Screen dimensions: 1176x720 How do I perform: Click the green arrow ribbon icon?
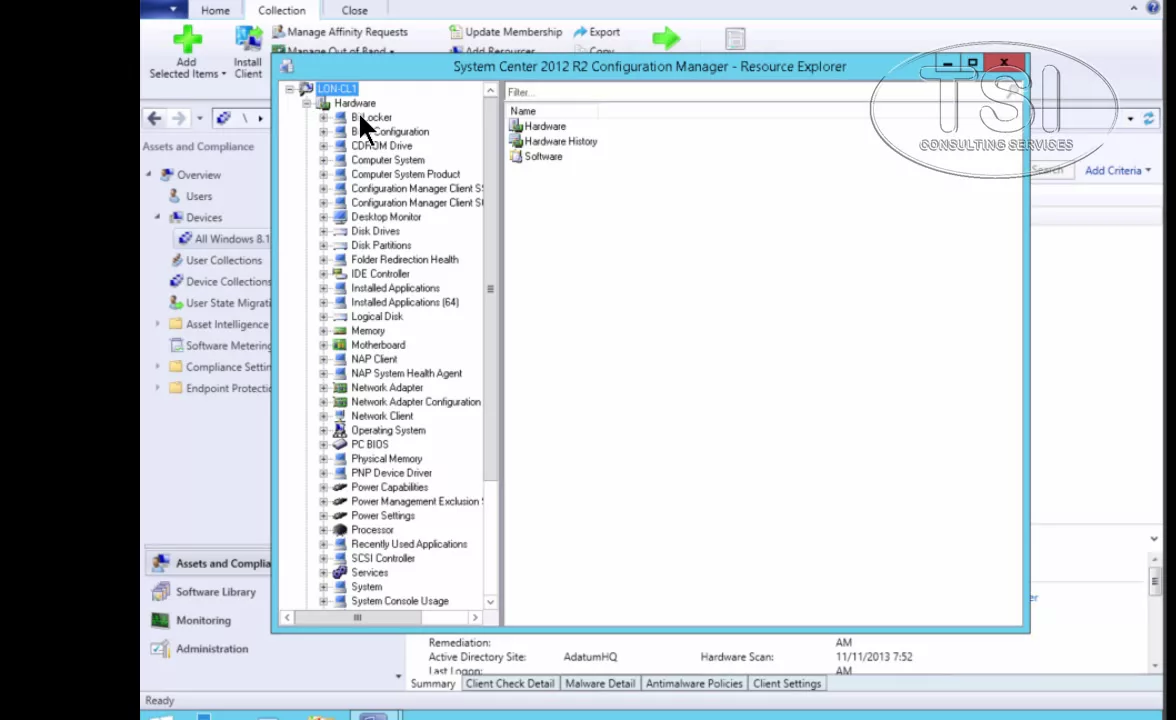666,38
